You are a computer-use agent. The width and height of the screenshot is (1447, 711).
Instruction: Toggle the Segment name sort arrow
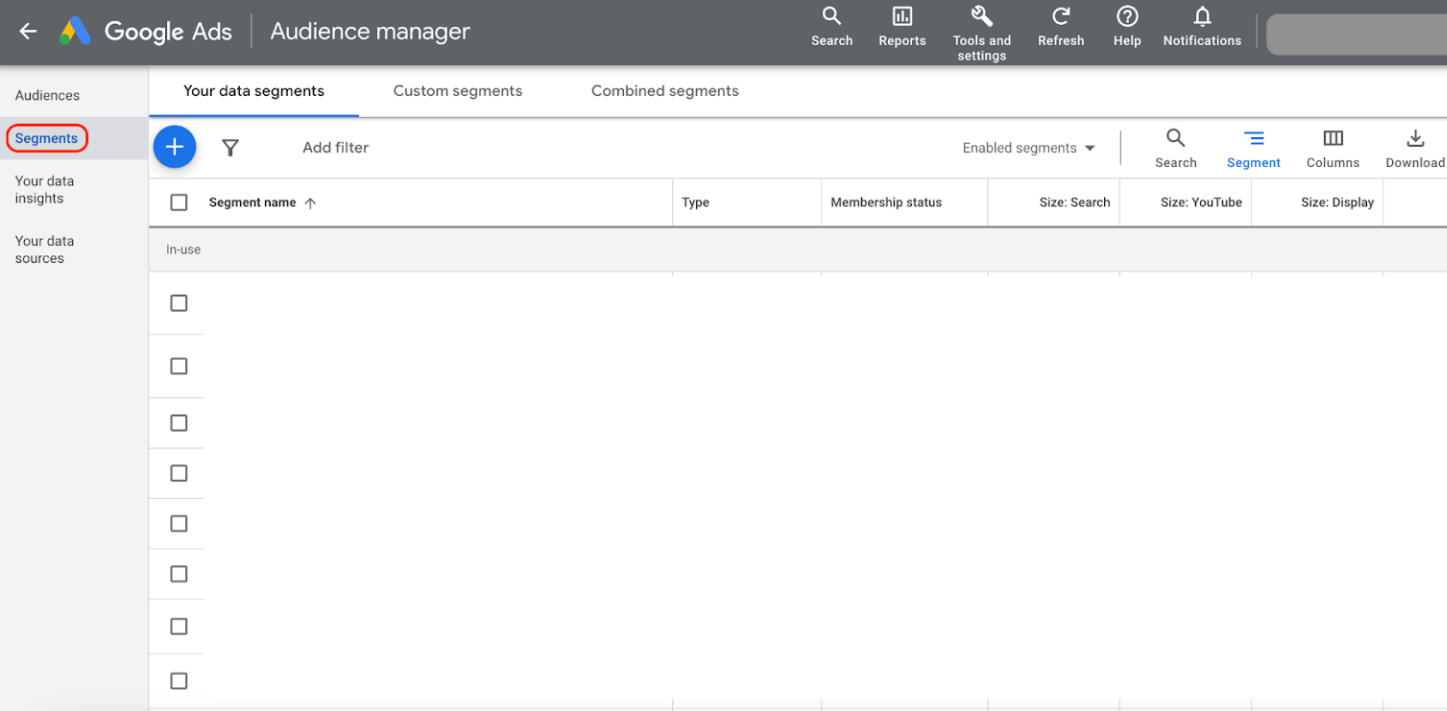coord(310,202)
